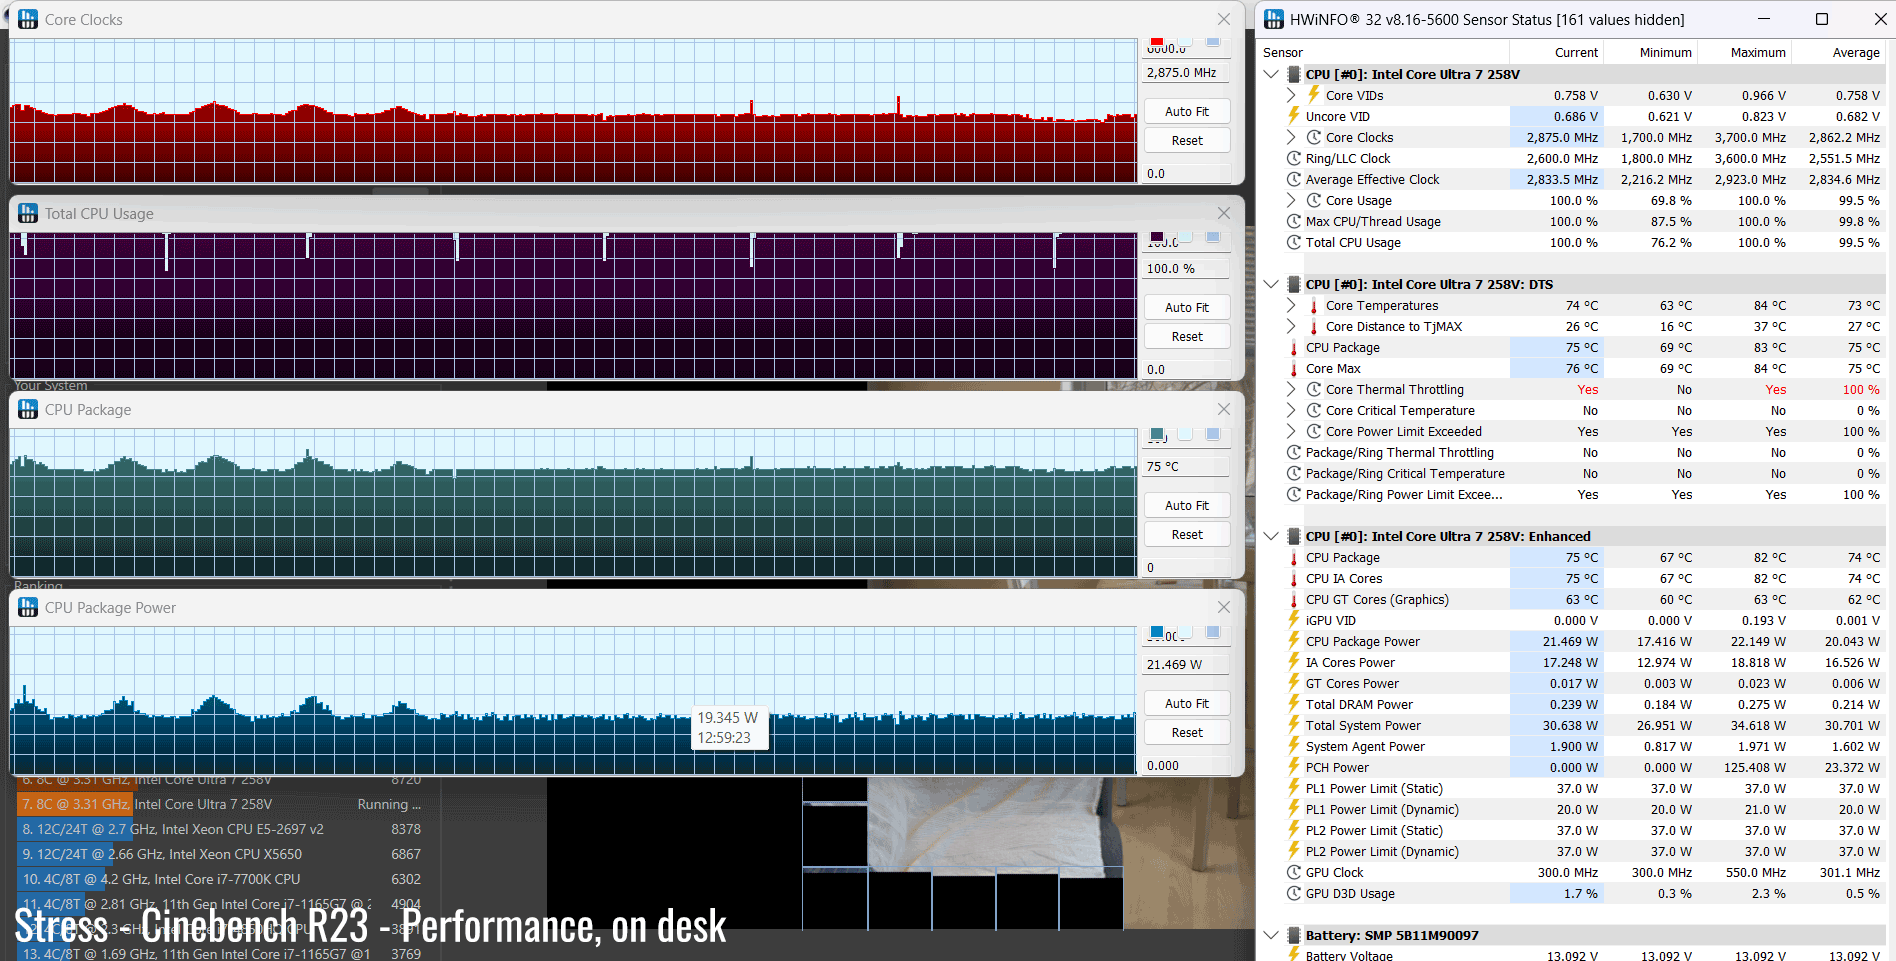Click the HWiNFO icon in Sensor Status title bar
The image size is (1896, 961).
tap(1274, 19)
